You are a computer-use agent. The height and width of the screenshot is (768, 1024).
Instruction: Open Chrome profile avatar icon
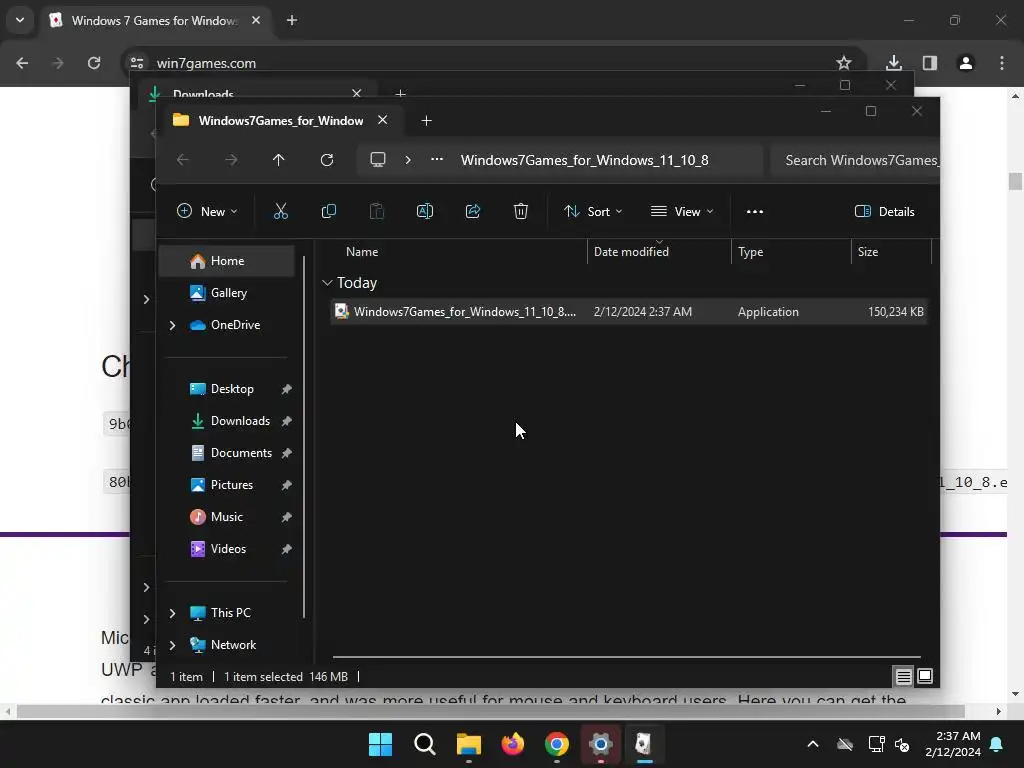tap(966, 63)
